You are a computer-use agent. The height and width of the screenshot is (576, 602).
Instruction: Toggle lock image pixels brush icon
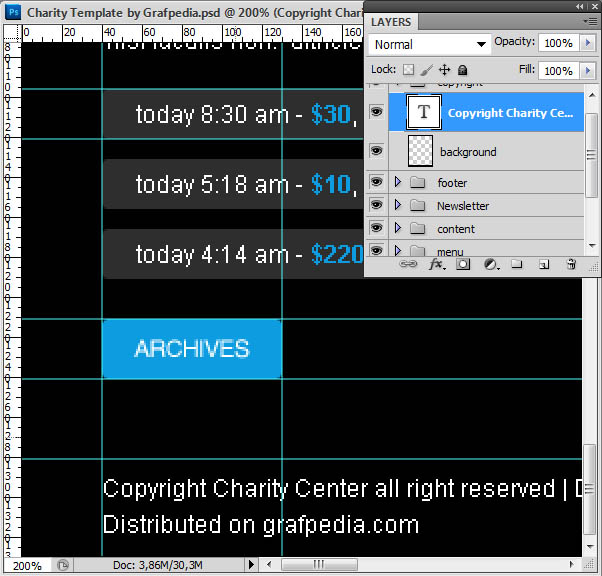click(426, 70)
